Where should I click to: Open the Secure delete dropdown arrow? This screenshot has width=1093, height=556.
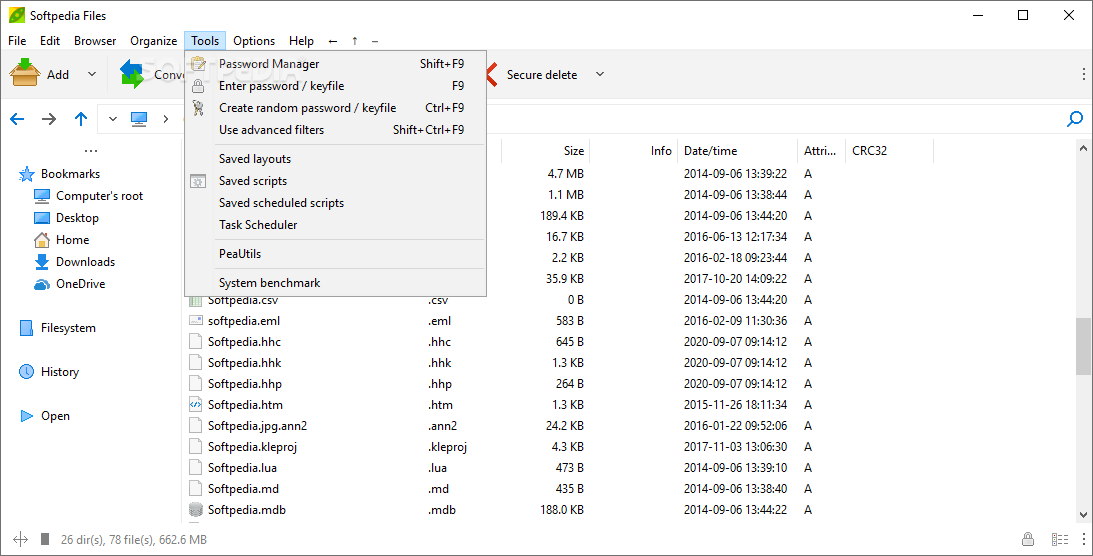pyautogui.click(x=599, y=74)
